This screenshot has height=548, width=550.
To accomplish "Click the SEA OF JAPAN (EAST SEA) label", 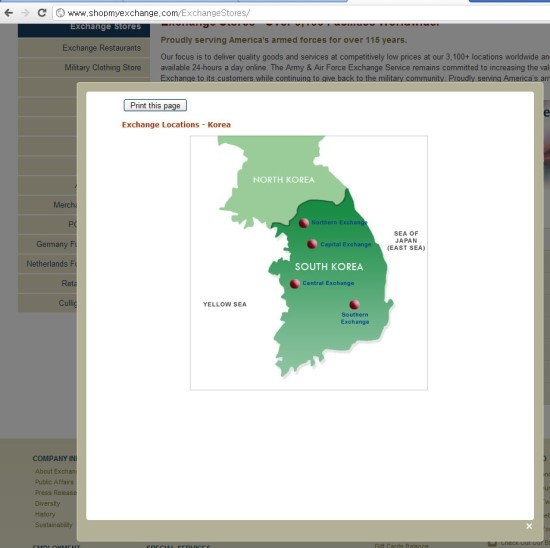I will tap(406, 241).
